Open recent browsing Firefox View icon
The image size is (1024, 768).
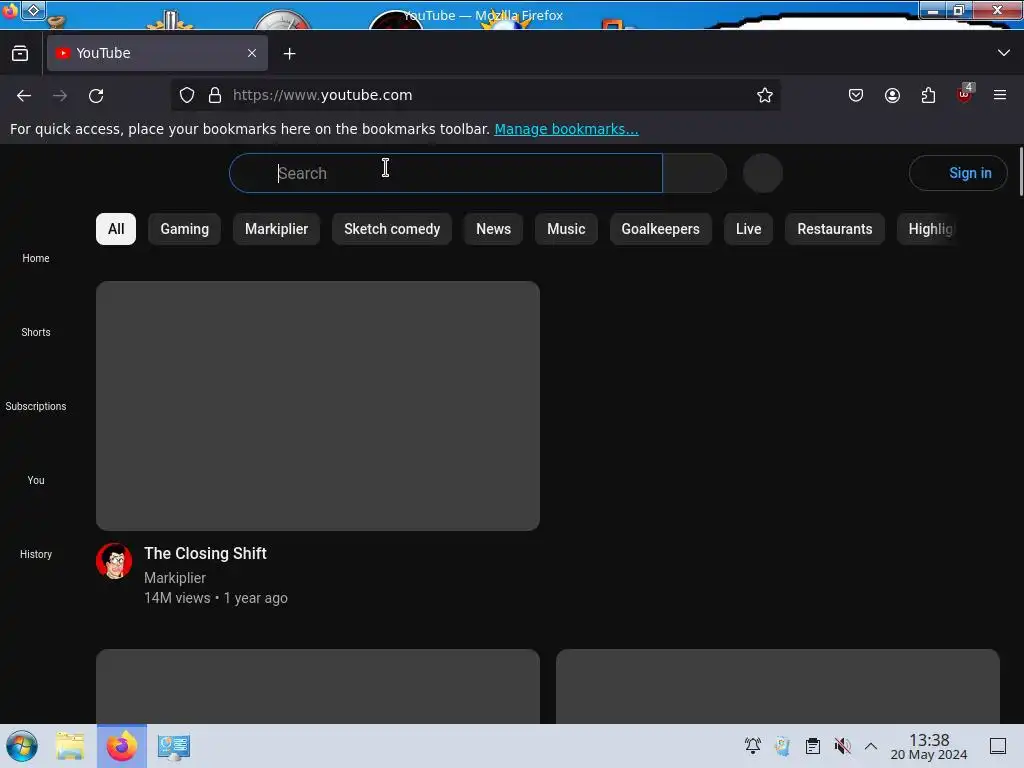click(x=20, y=53)
